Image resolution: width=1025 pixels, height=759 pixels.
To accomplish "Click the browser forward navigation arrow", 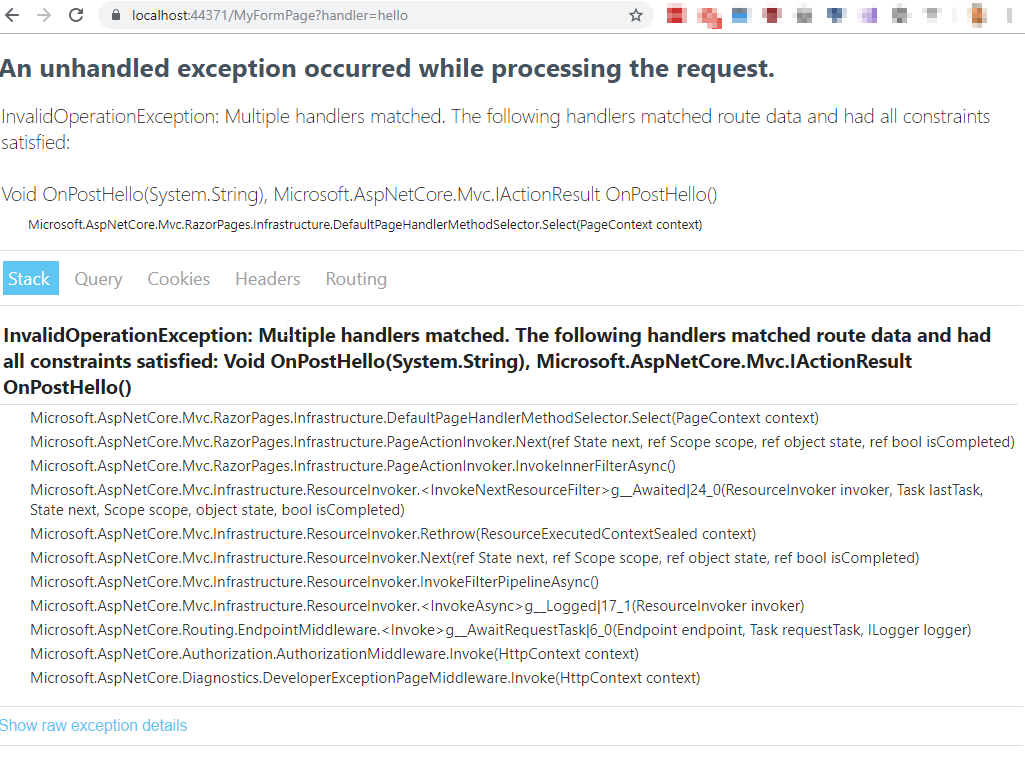I will point(44,15).
